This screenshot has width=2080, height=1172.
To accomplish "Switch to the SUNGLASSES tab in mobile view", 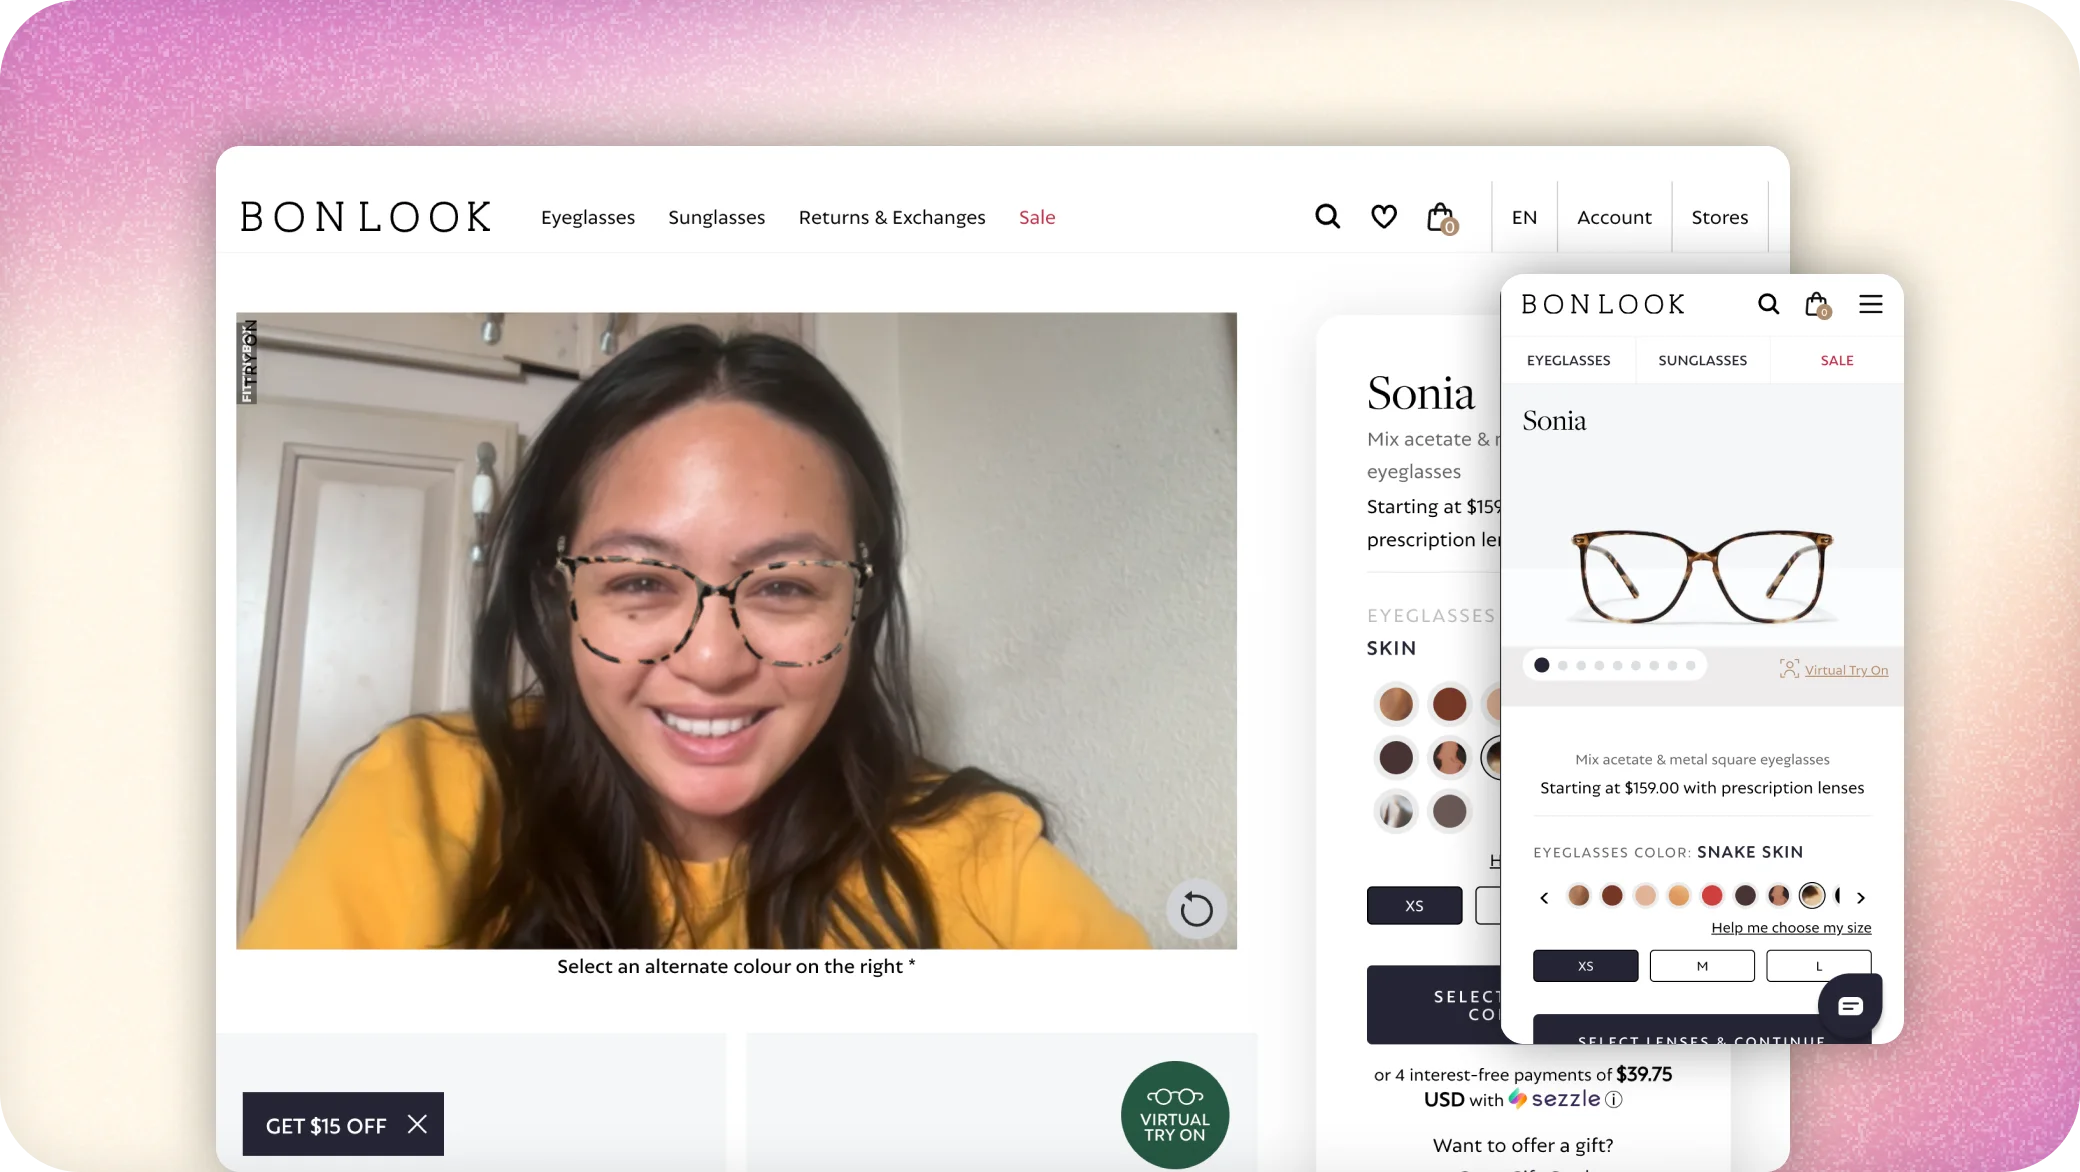I will tap(1703, 360).
